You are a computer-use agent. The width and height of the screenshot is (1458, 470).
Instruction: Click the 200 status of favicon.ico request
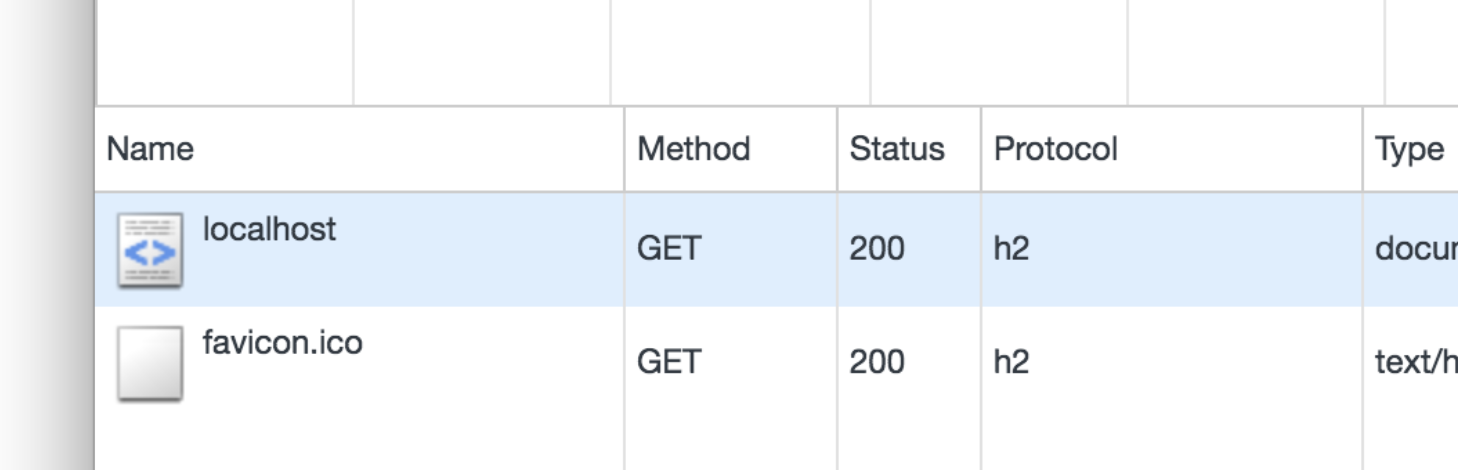coord(877,361)
